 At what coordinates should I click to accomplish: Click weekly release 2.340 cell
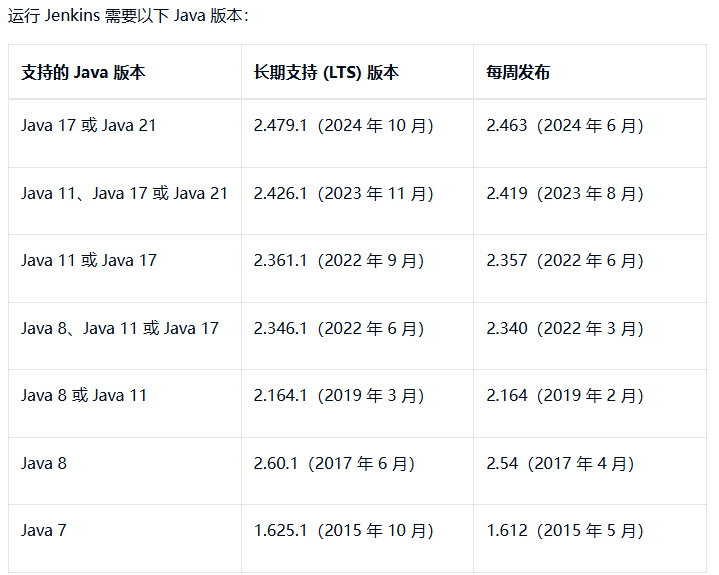[x=565, y=328]
